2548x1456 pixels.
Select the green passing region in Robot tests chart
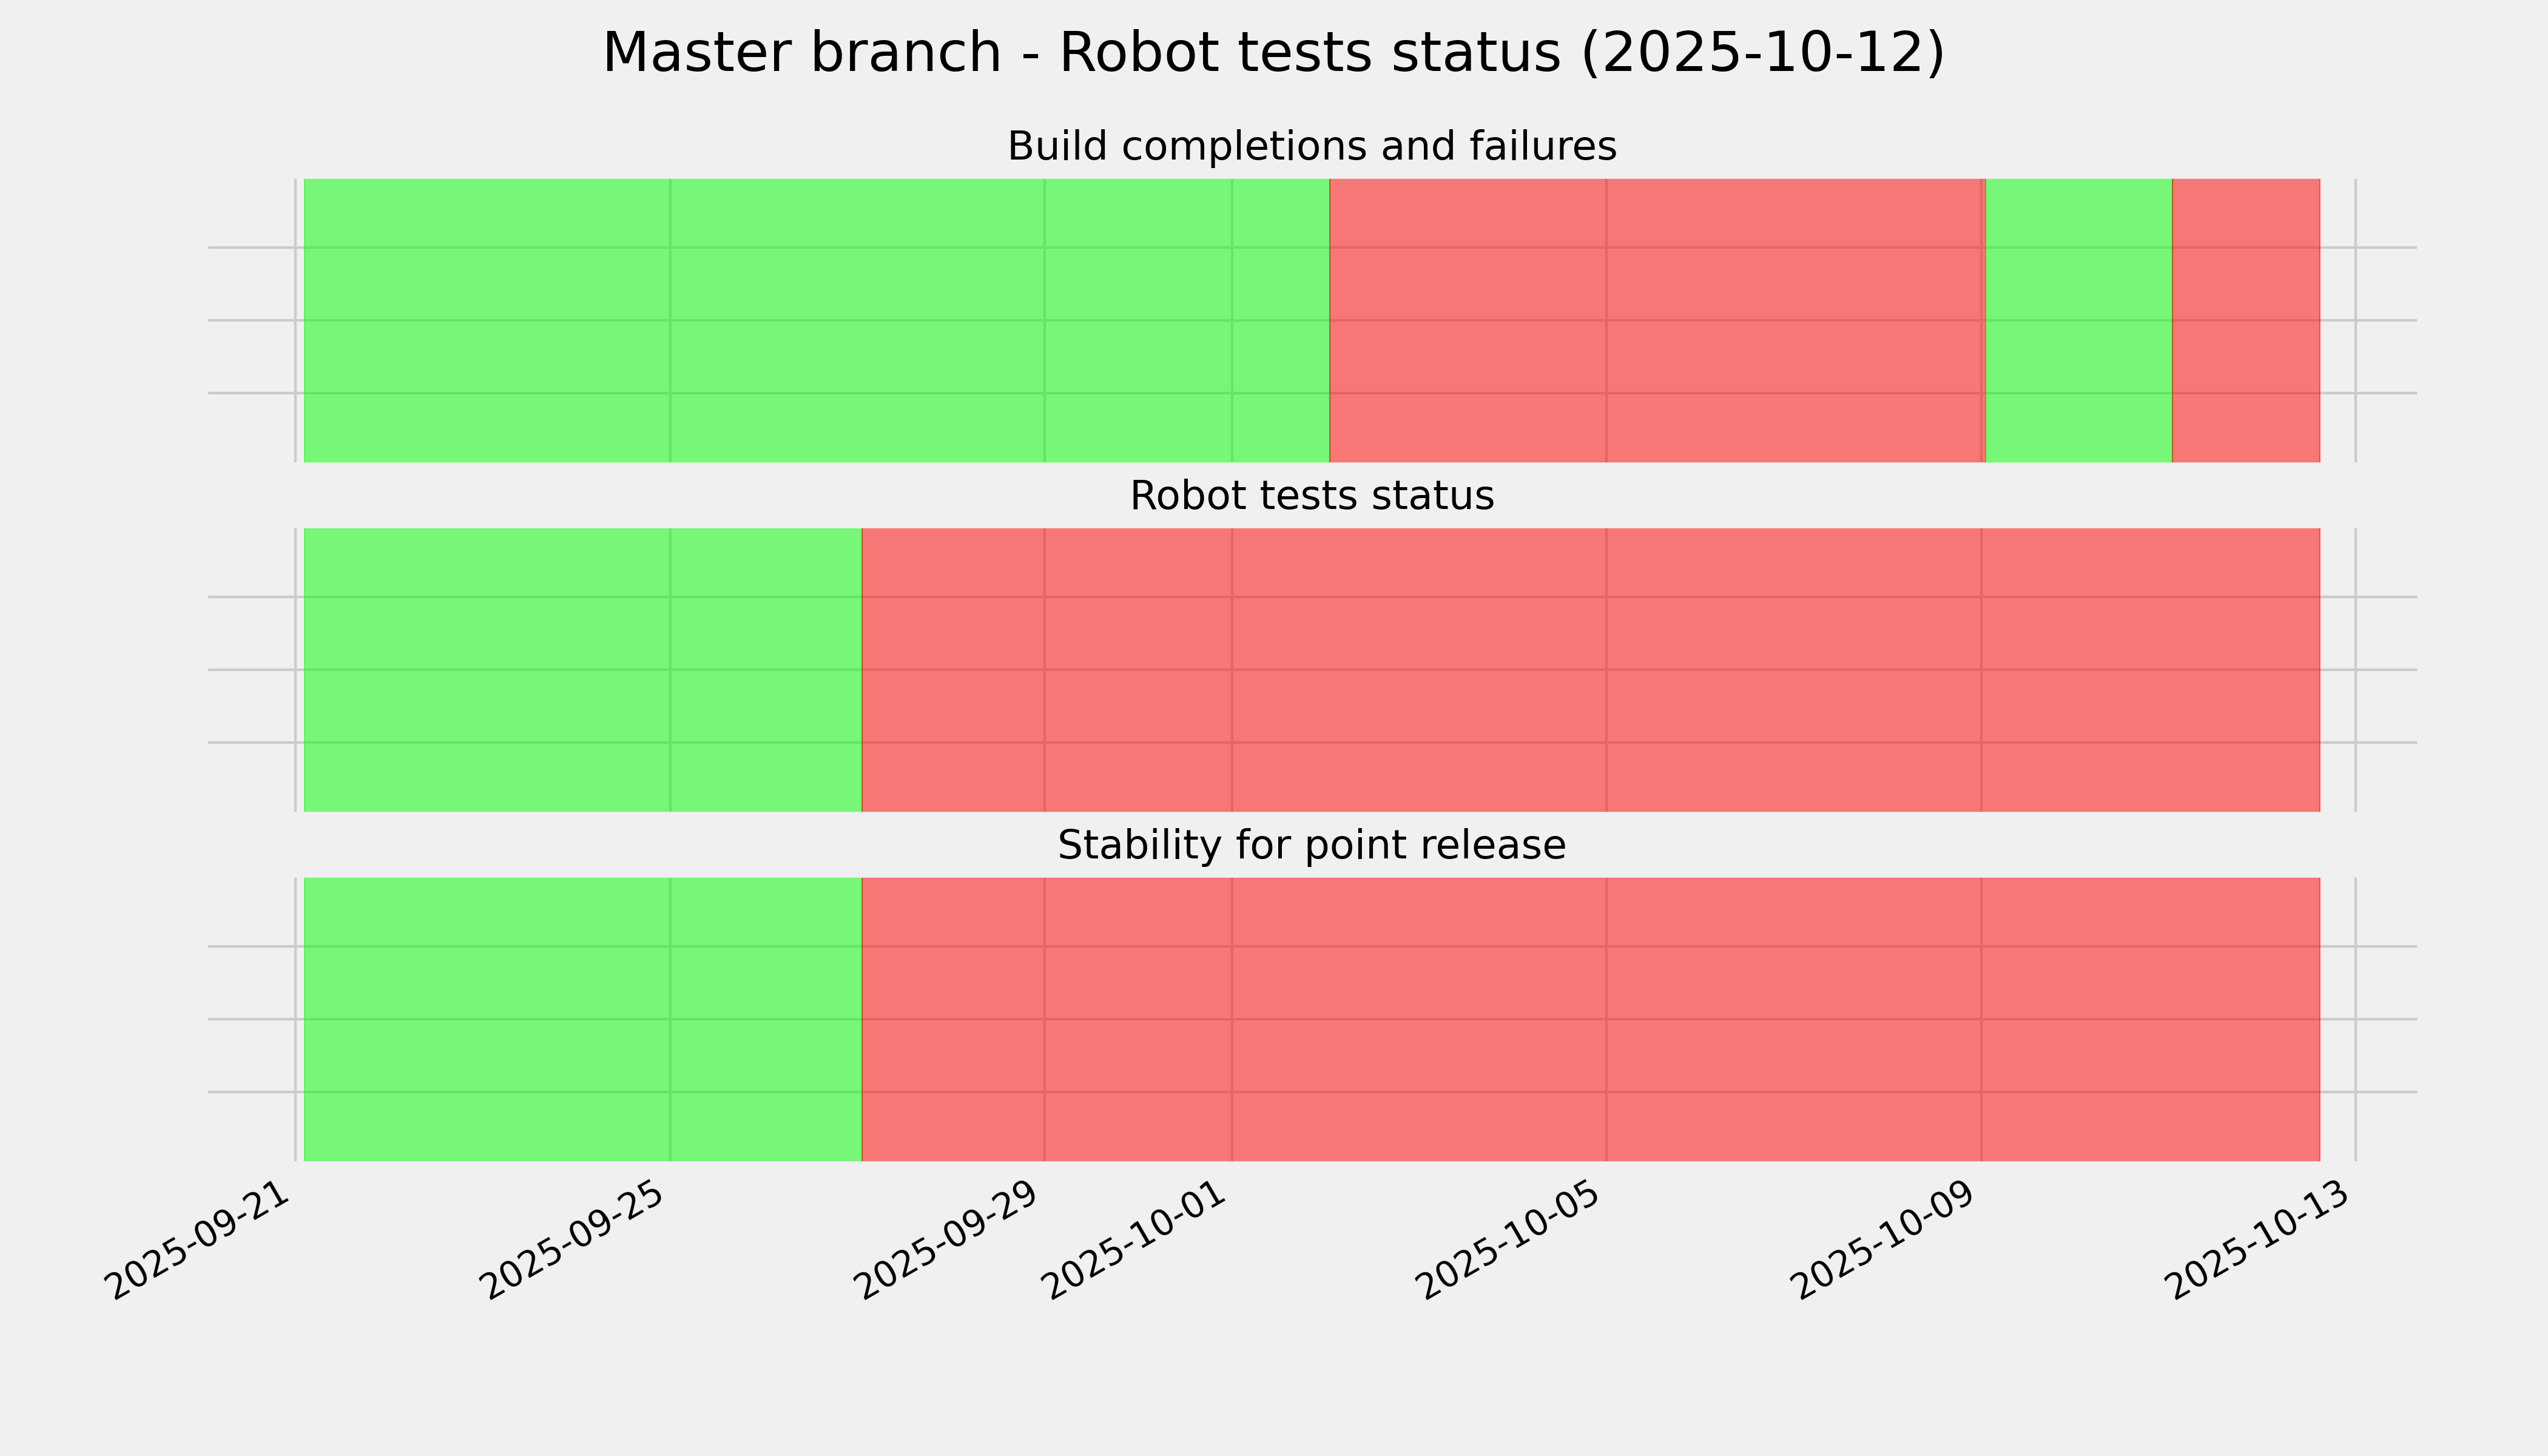tap(582, 670)
